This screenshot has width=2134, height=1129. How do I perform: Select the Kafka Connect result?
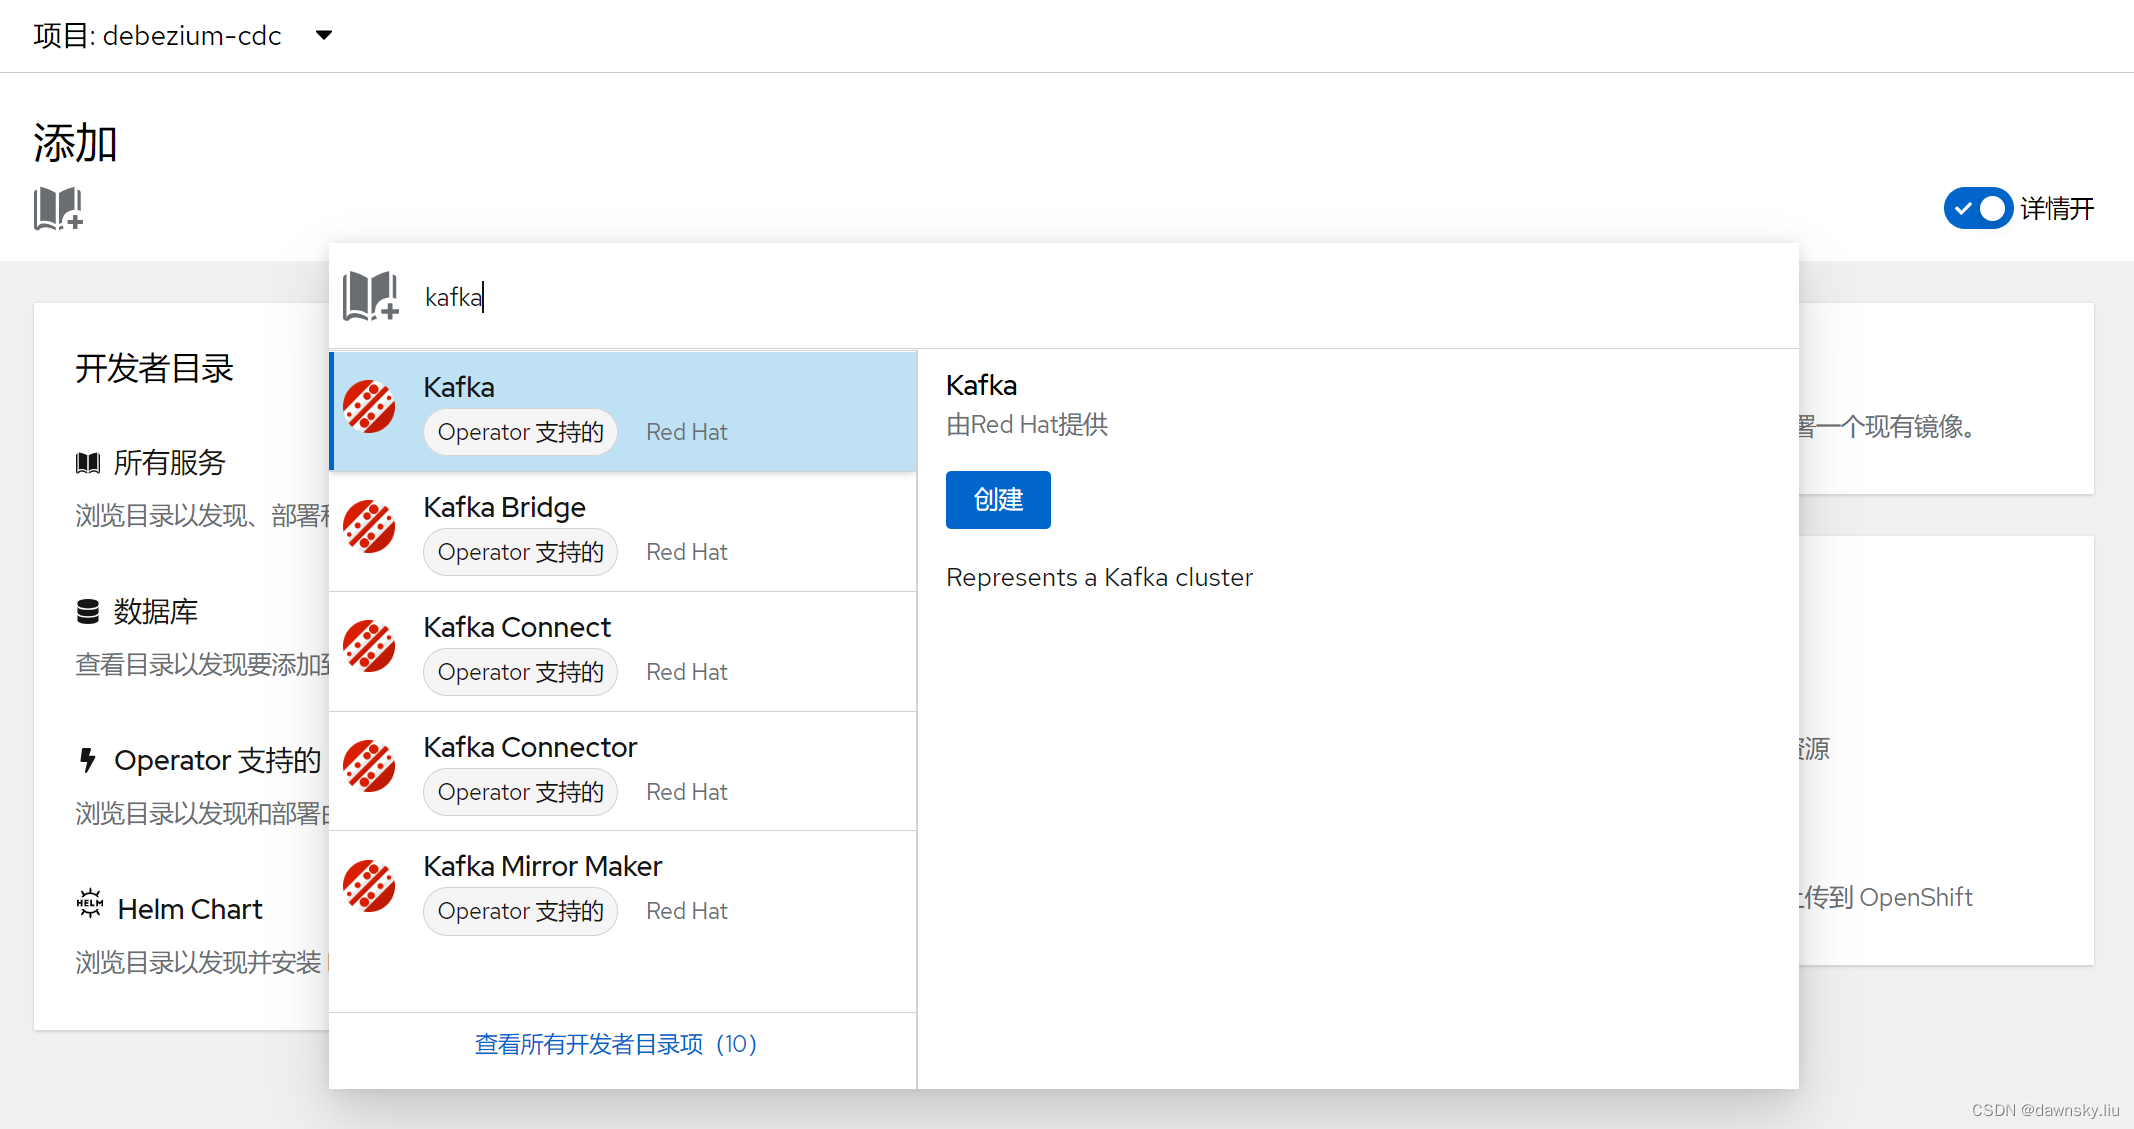click(x=624, y=651)
